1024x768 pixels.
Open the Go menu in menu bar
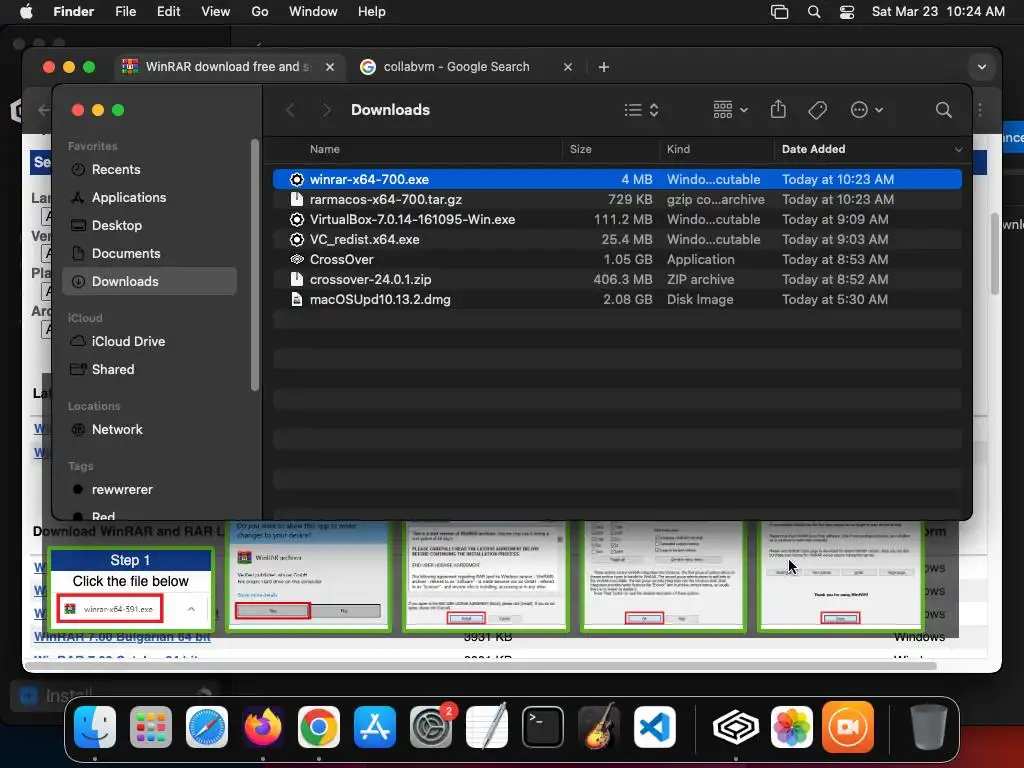(x=260, y=12)
